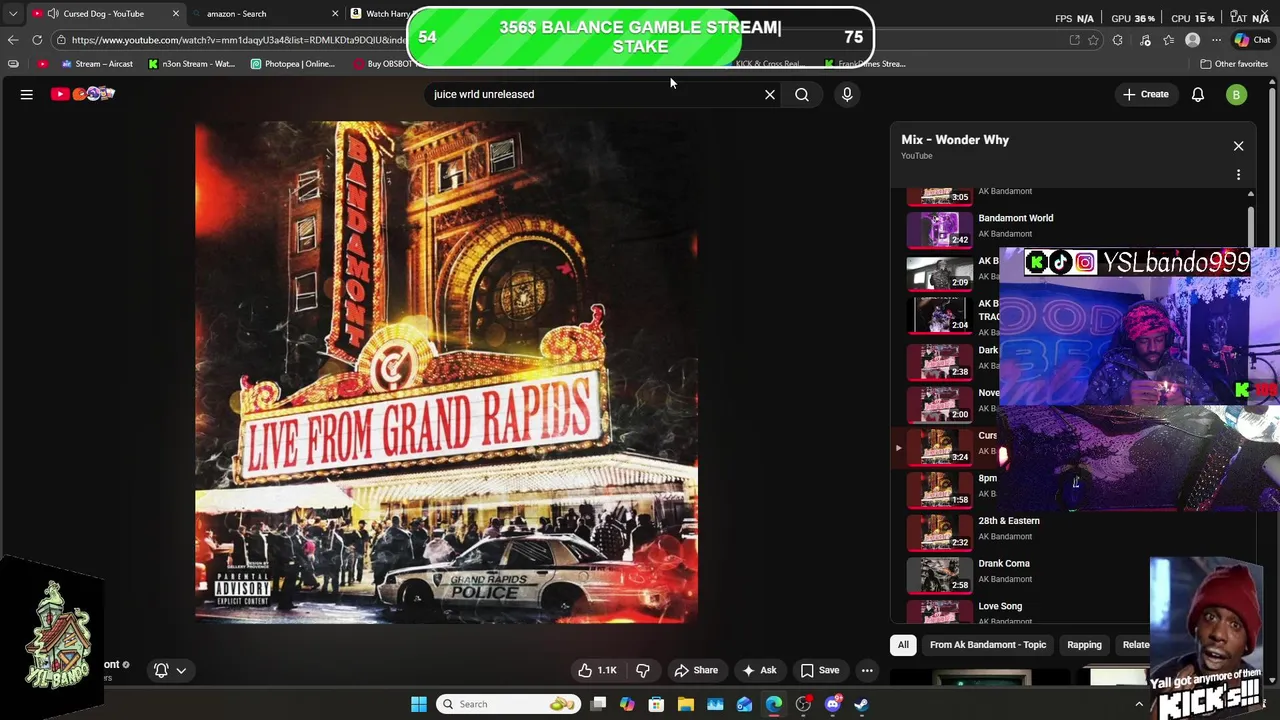This screenshot has width=1280, height=720.
Task: Expand the Other favorites folder
Action: pos(1234,64)
